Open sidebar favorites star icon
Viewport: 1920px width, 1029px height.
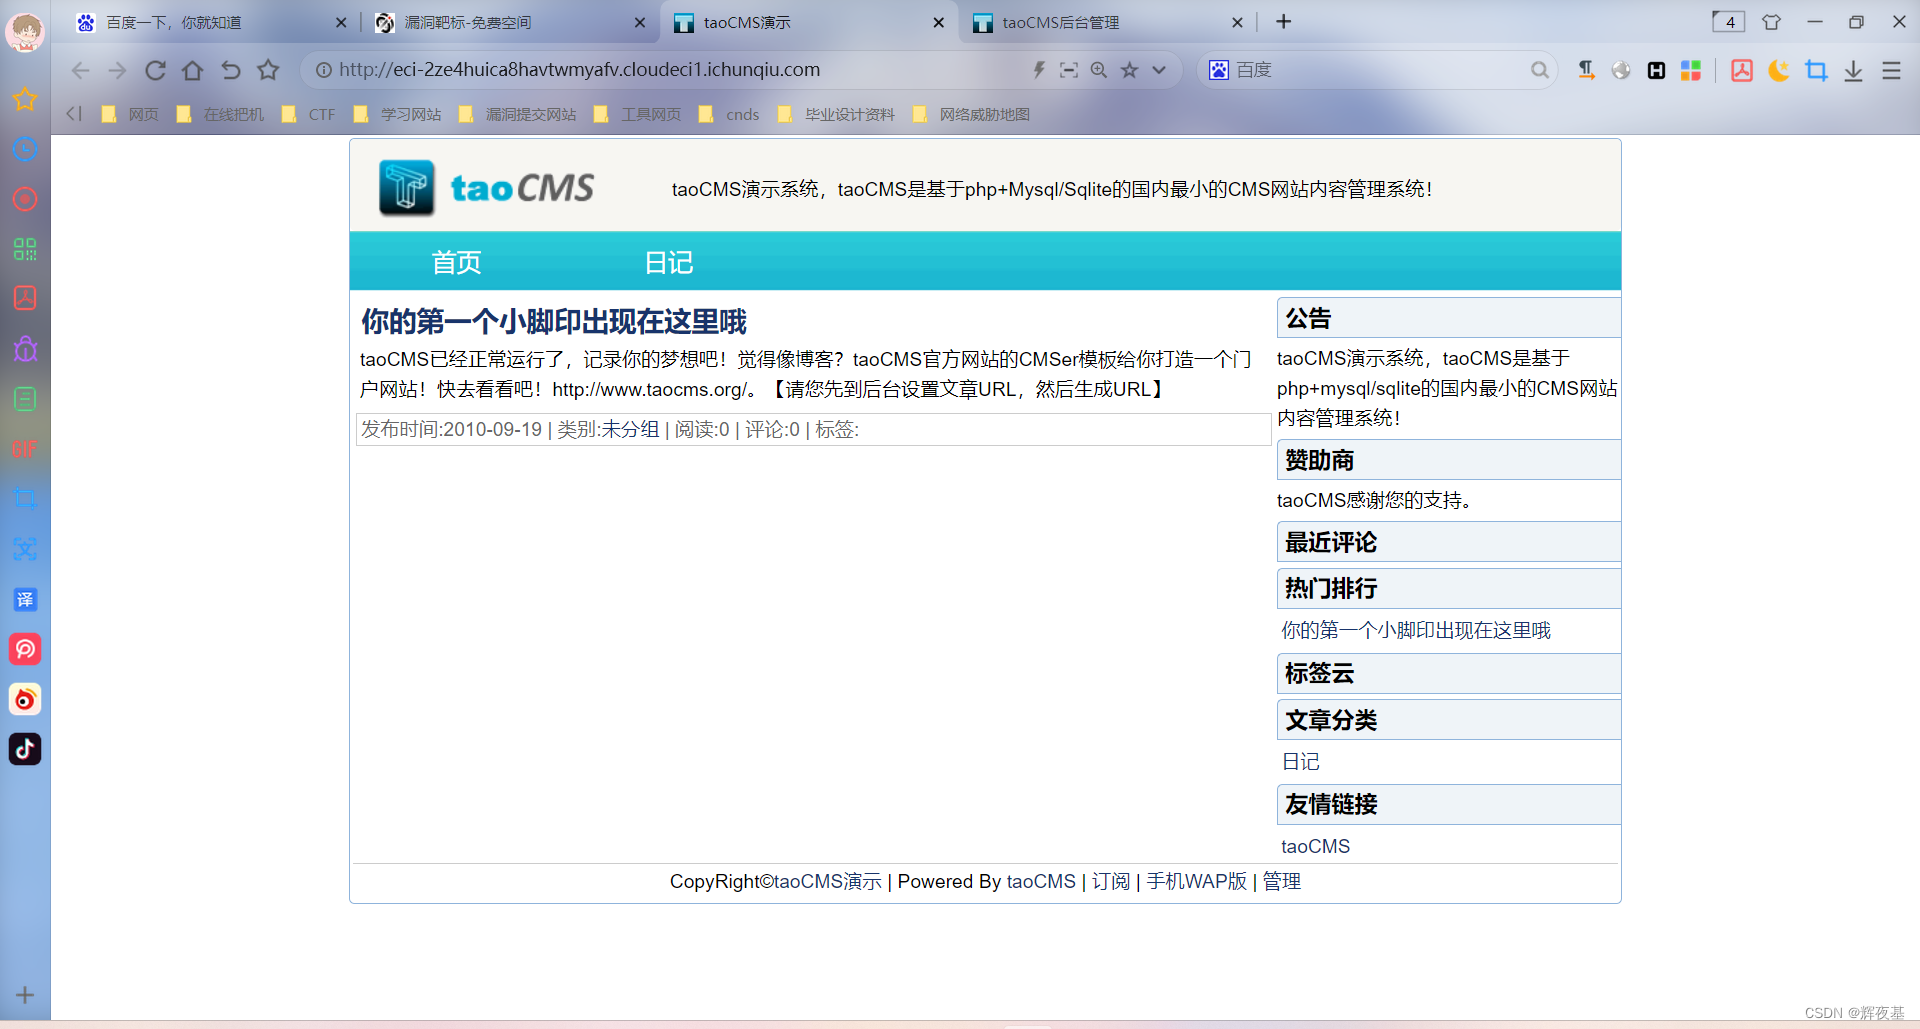tap(25, 99)
